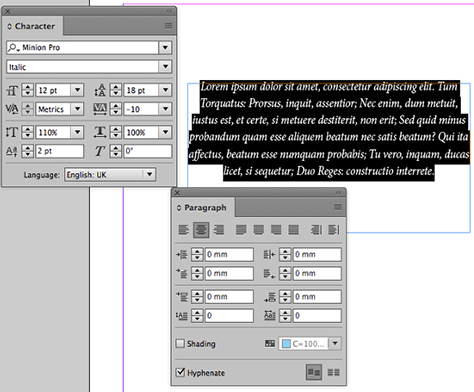Collapse the Paragraph panel with double arrows
This screenshot has width=474, height=392.
point(339,192)
